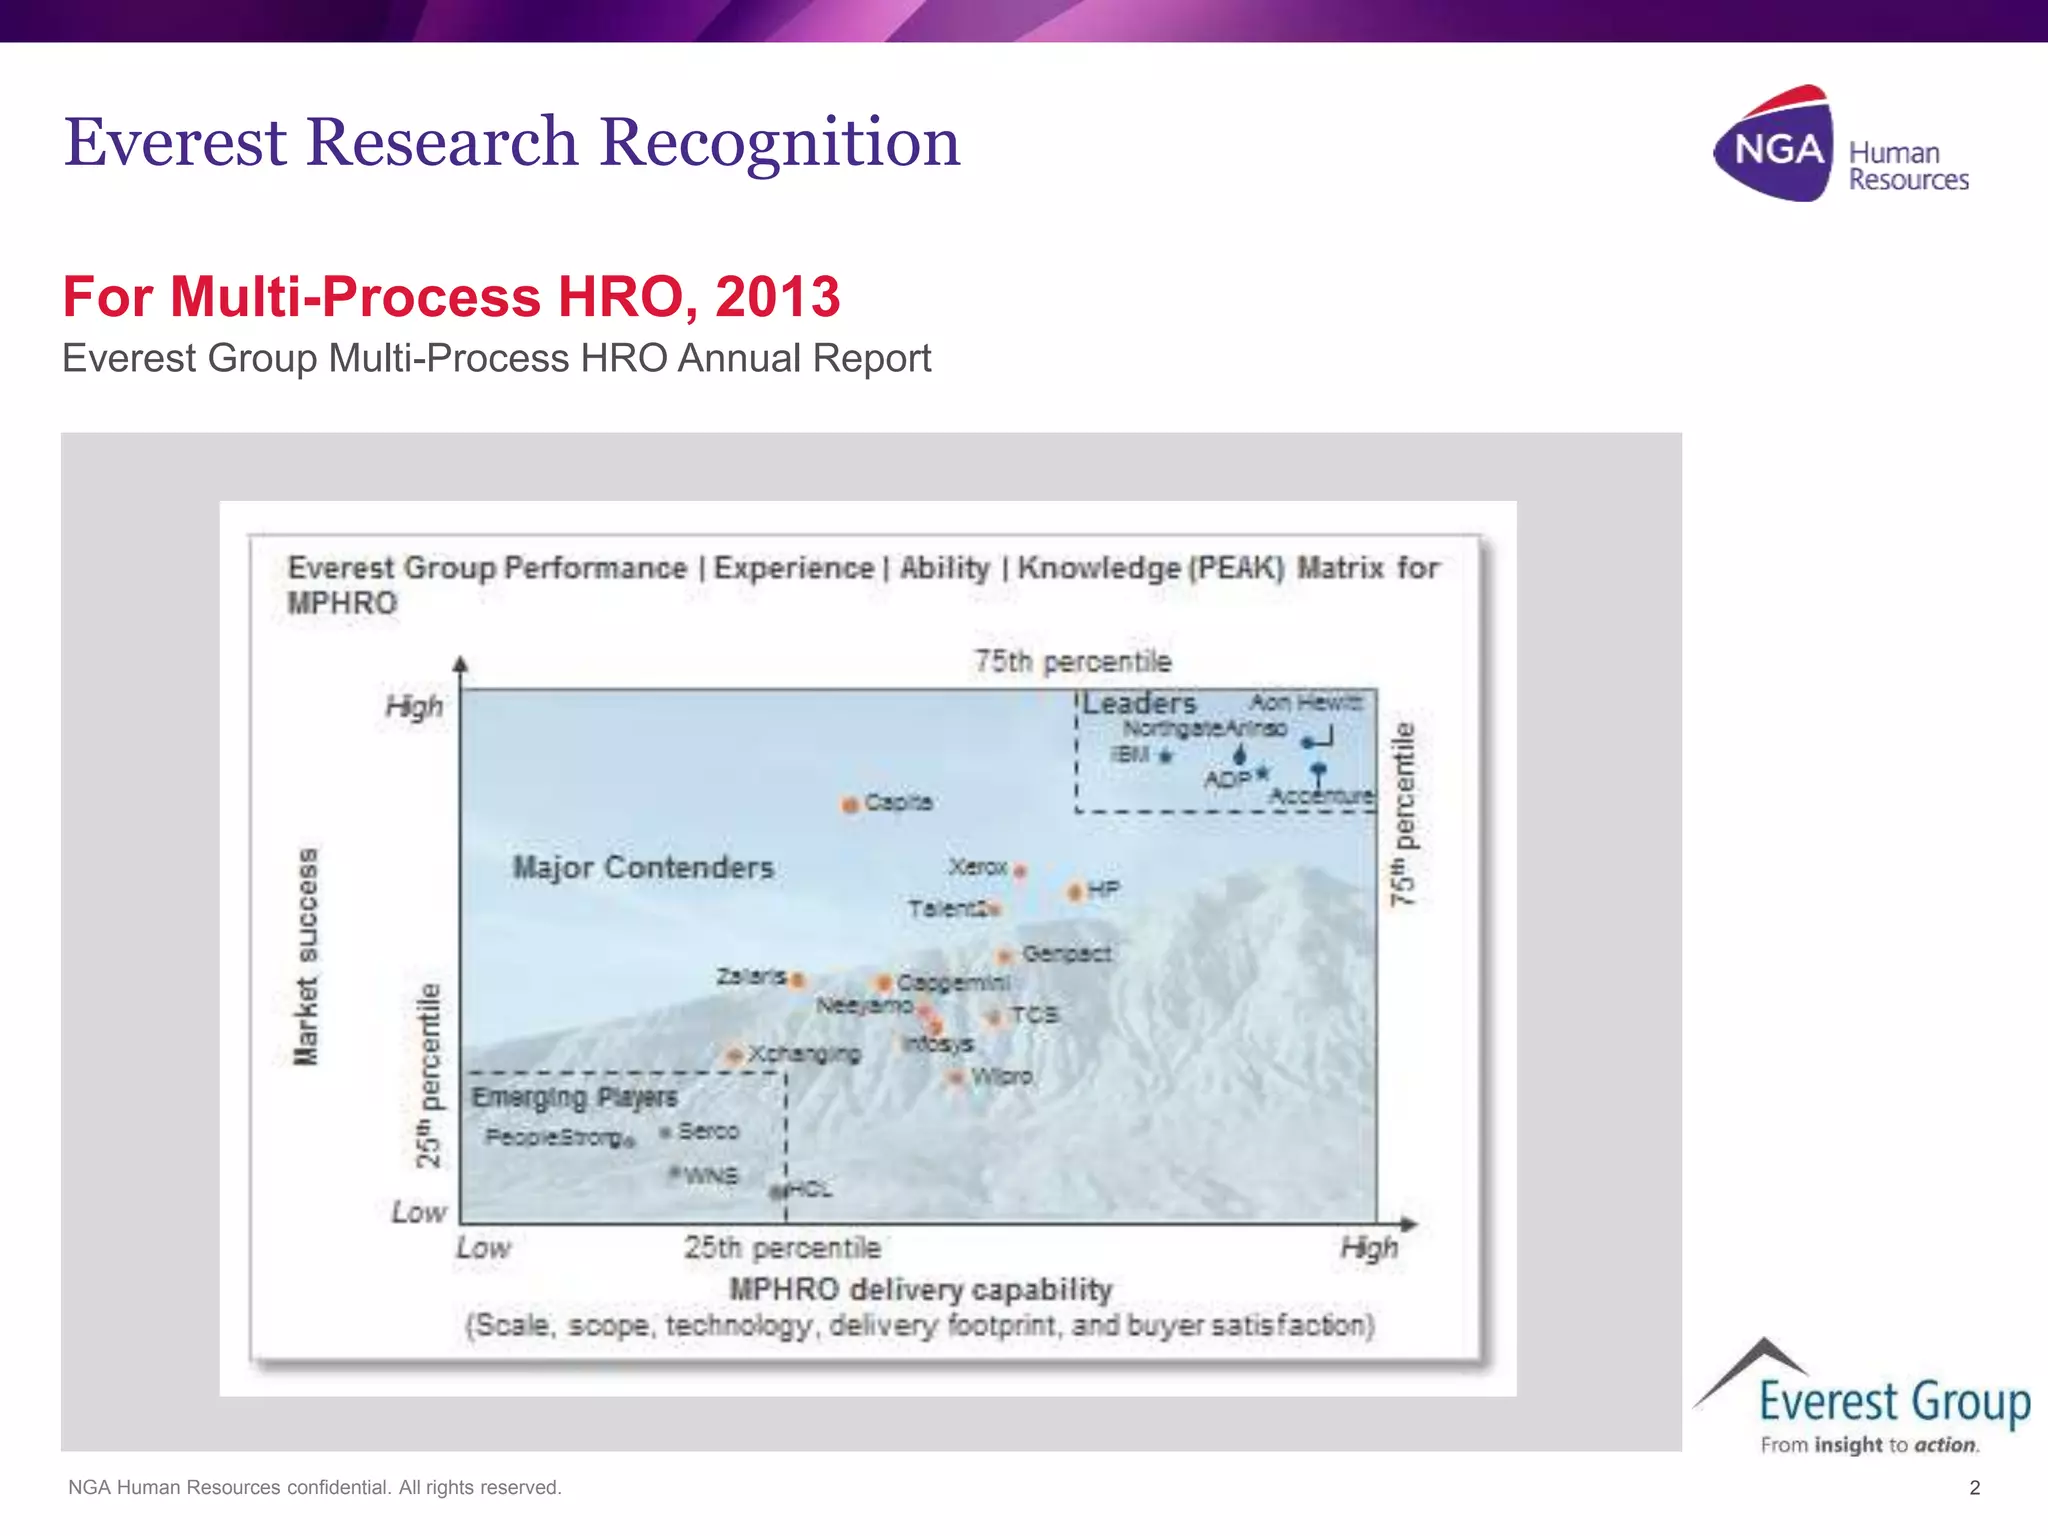Click the Major Contenders label
The width and height of the screenshot is (2048, 1536).
coord(643,867)
